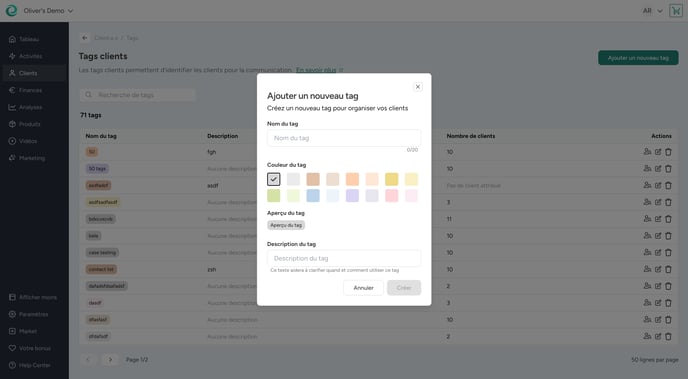Select the checked grey color swatch
The height and width of the screenshot is (379, 688).
(273, 179)
